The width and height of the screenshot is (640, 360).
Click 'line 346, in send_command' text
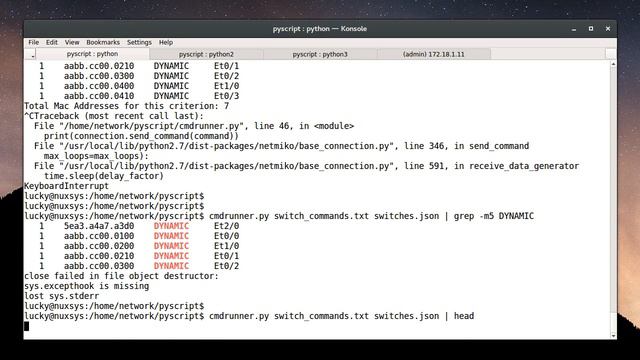(x=467, y=146)
